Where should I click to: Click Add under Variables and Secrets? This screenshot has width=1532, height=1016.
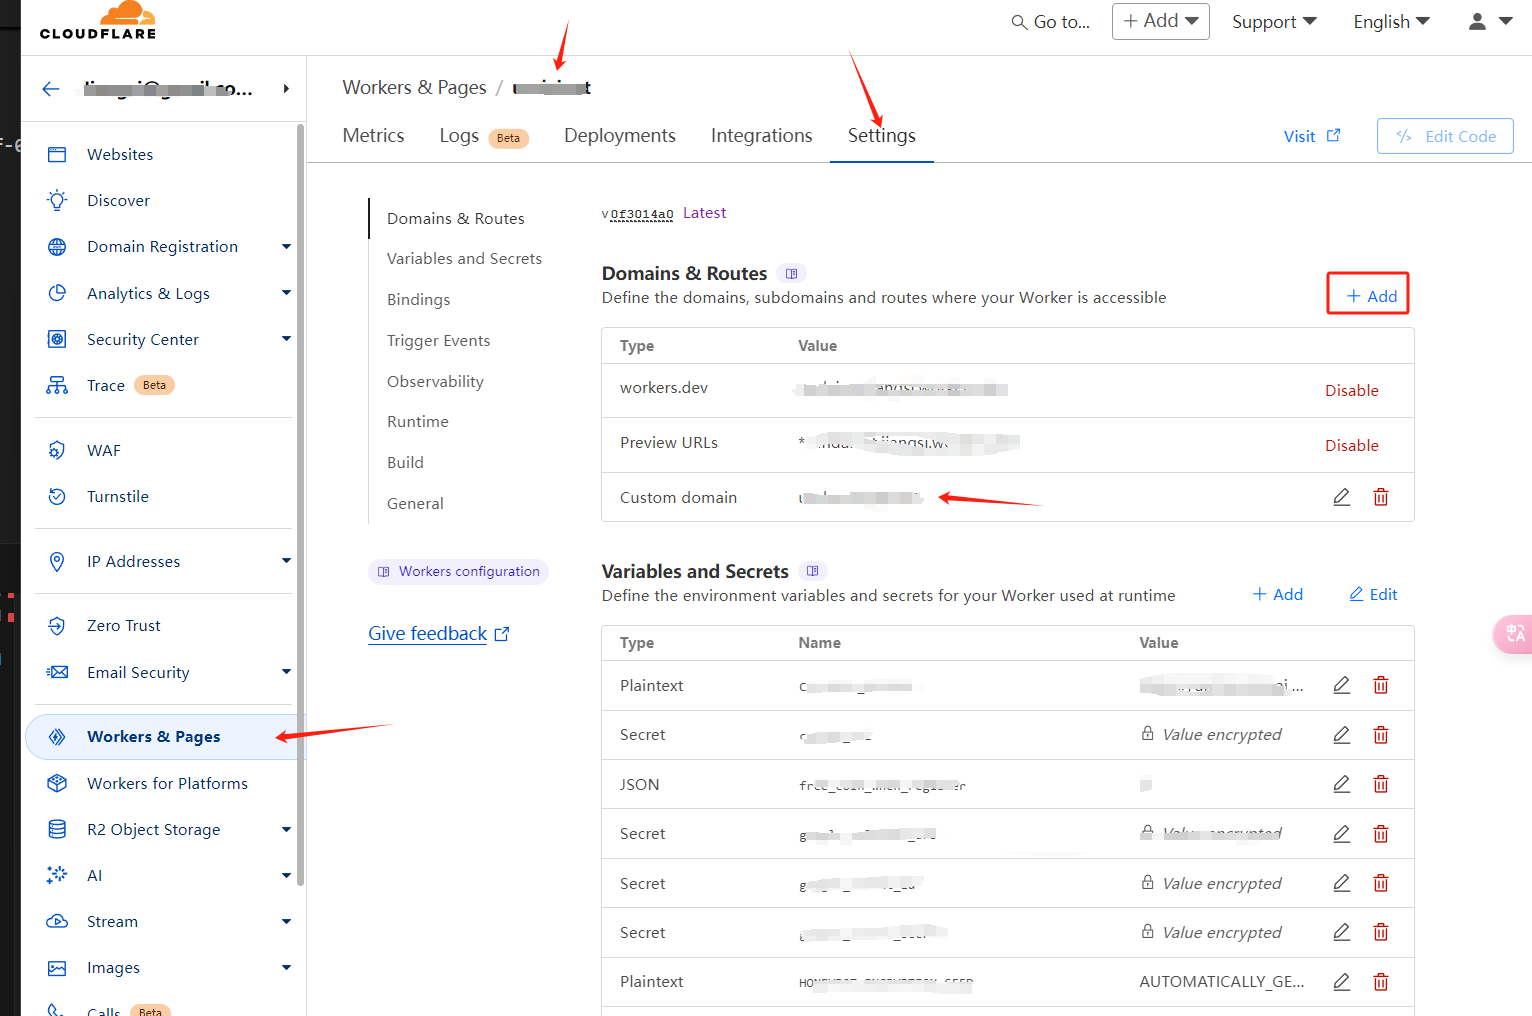coord(1278,594)
